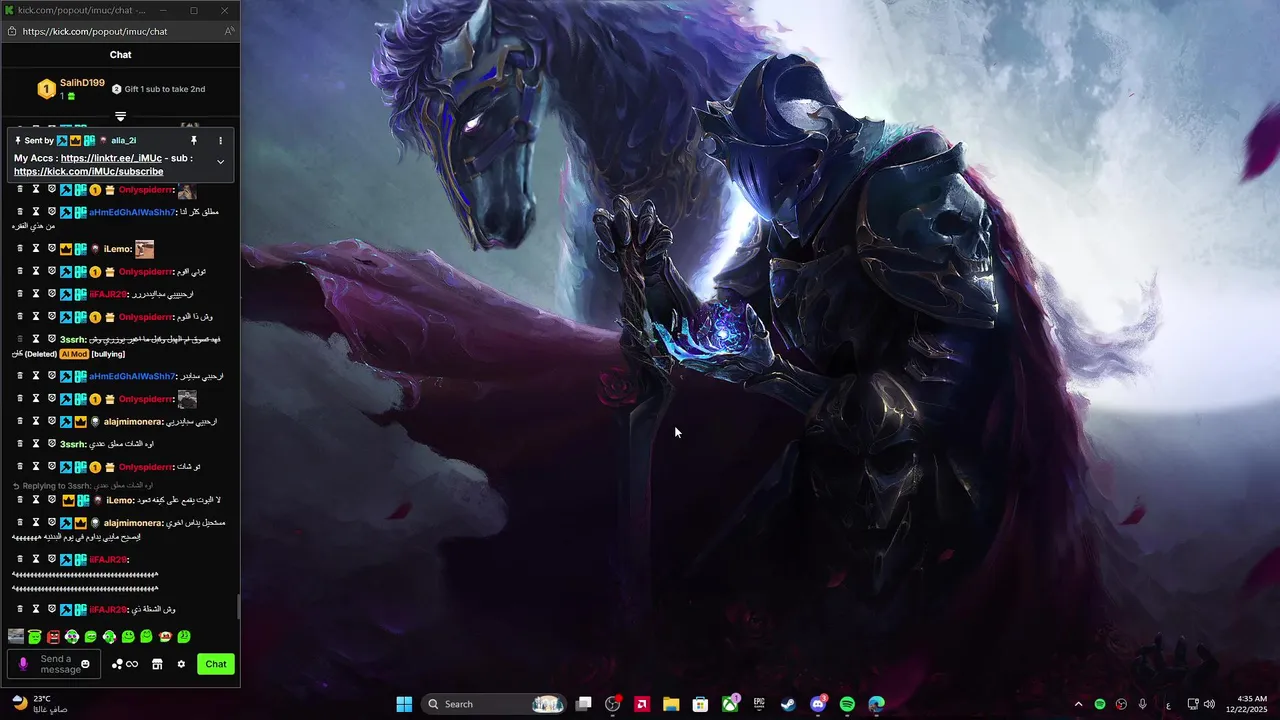
Task: Open the Kick shop storefront icon
Action: click(x=157, y=664)
